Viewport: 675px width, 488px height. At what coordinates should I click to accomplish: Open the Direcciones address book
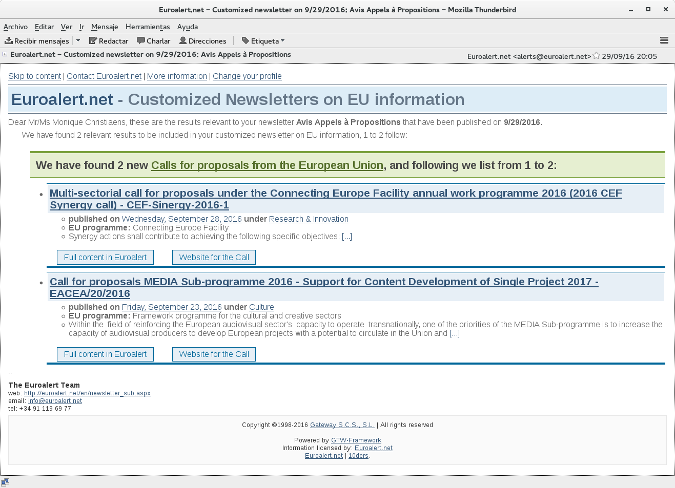pos(203,41)
